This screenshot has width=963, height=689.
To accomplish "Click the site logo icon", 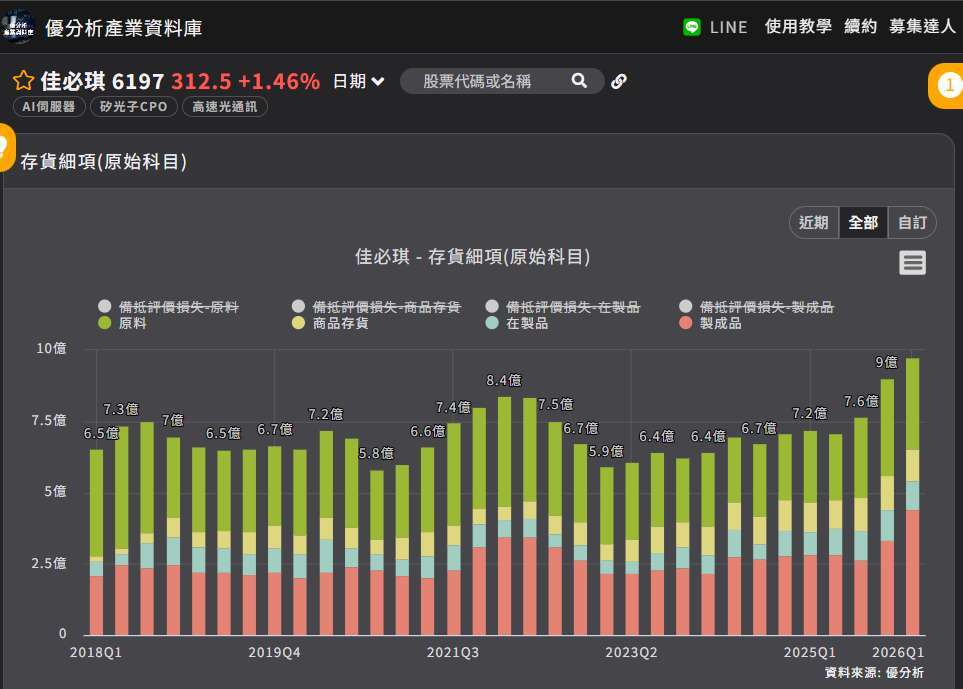I will tap(18, 26).
